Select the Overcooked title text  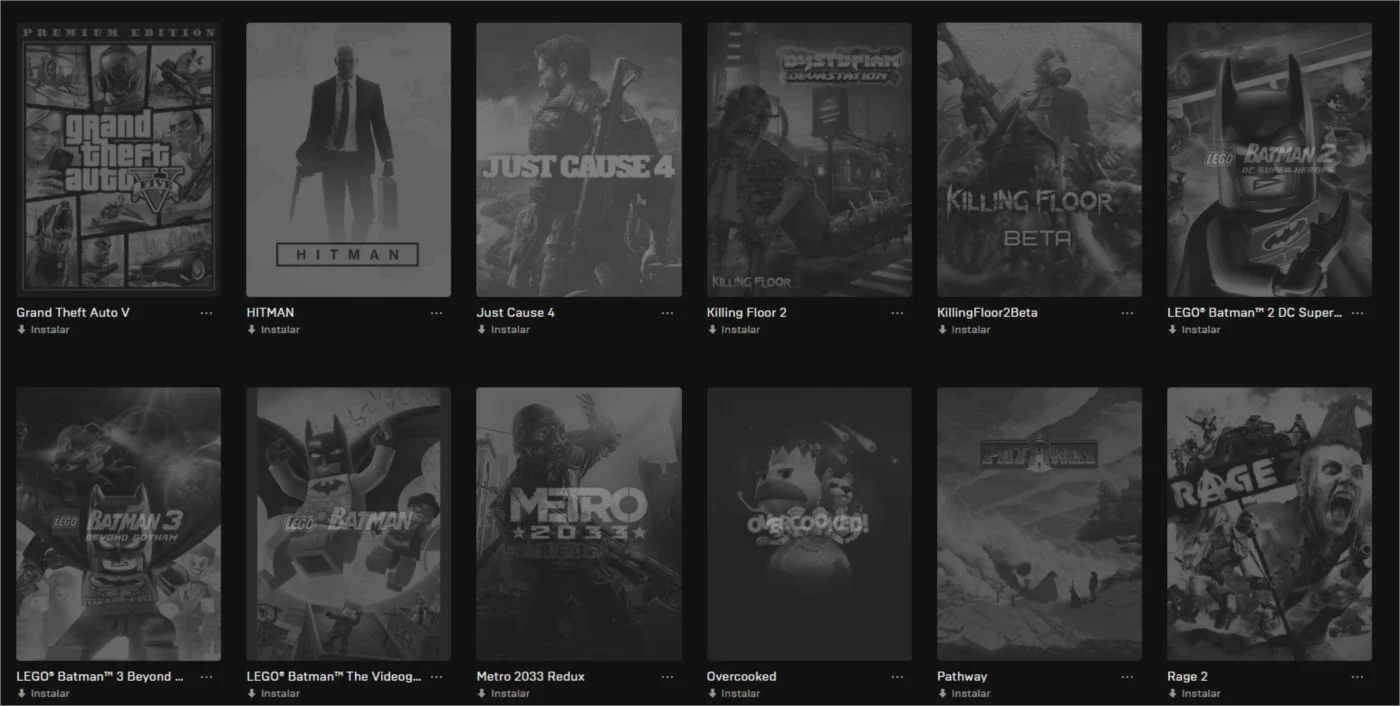[x=741, y=677]
